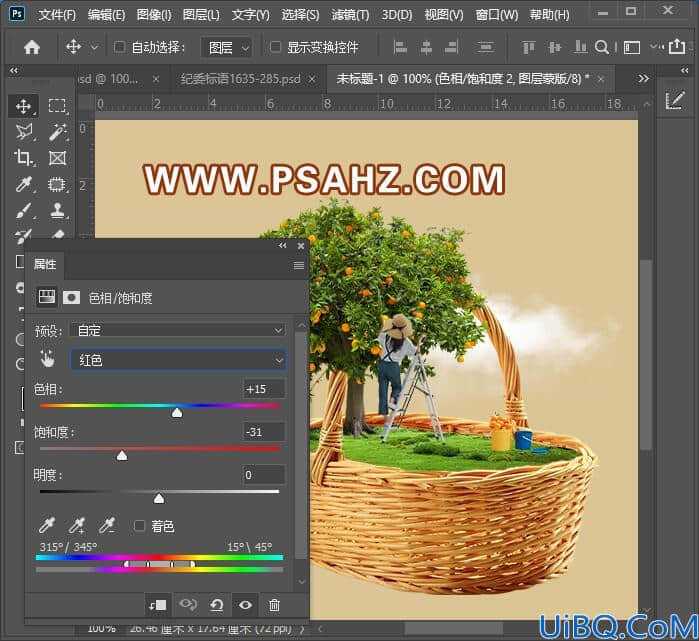699x641 pixels.
Task: Open the 图像(I) menu
Action: pos(154,15)
